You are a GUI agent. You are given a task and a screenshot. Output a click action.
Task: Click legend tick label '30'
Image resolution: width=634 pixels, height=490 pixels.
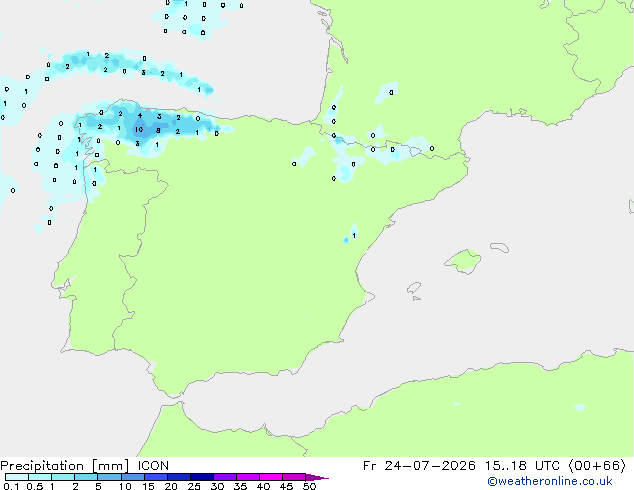217,486
